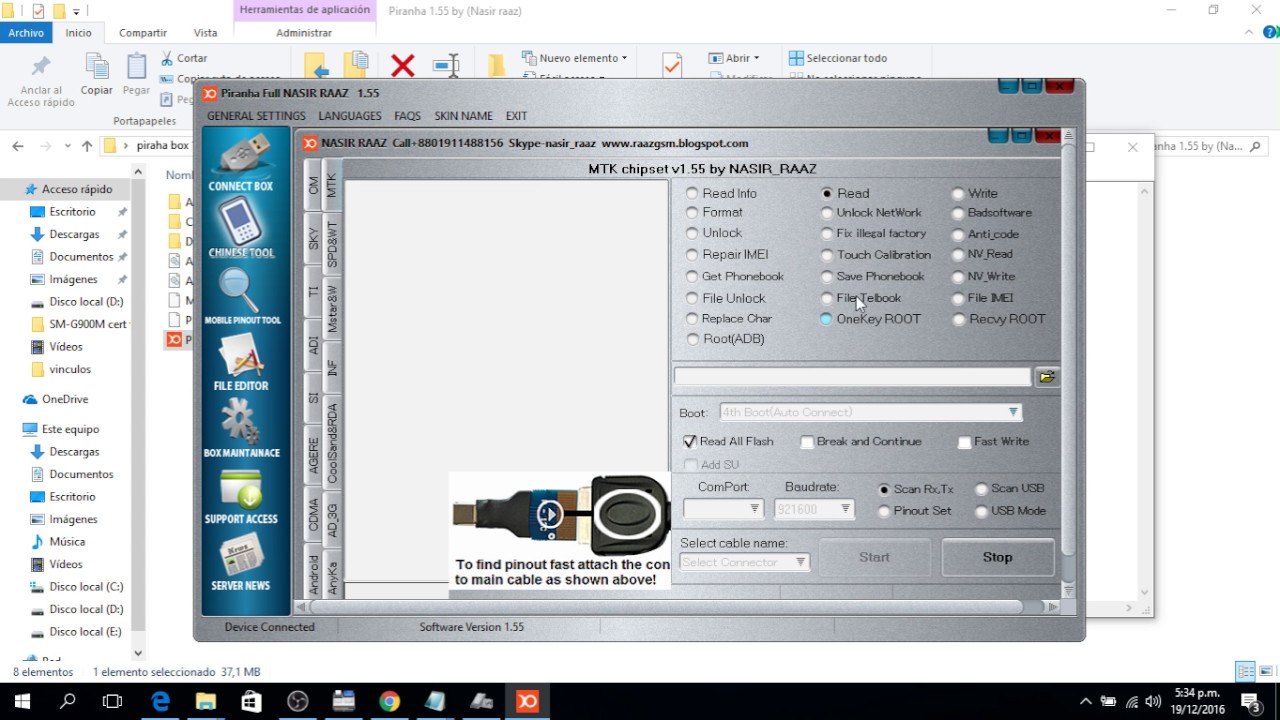The height and width of the screenshot is (720, 1280).
Task: Open Windows Store from taskbar
Action: point(251,701)
